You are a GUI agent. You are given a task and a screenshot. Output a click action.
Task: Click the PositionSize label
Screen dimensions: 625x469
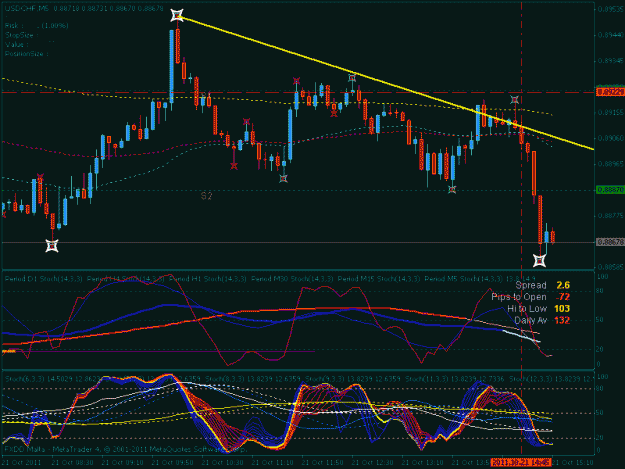tap(26, 54)
